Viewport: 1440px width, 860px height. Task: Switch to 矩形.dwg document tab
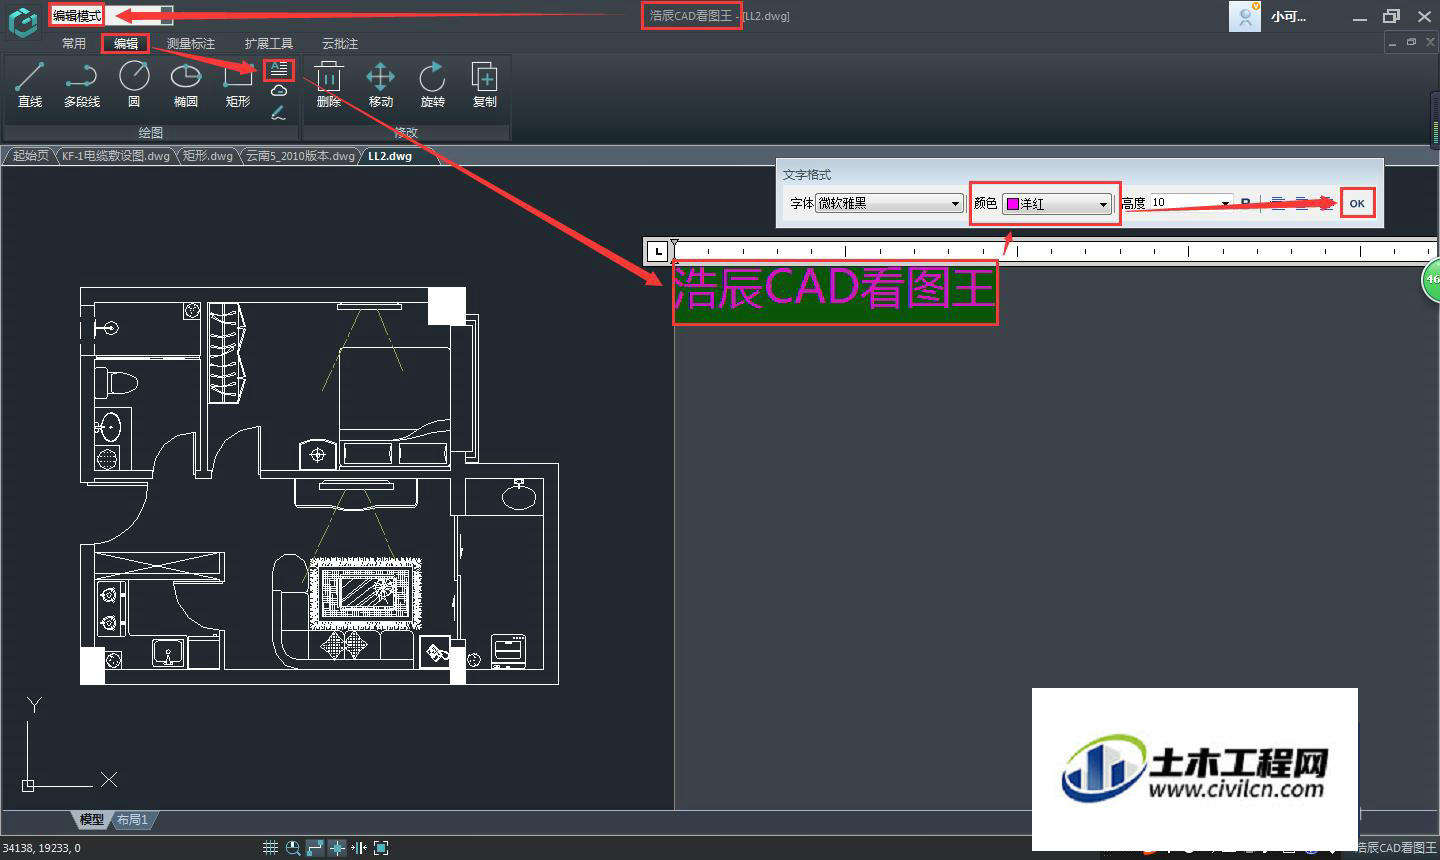[x=207, y=156]
